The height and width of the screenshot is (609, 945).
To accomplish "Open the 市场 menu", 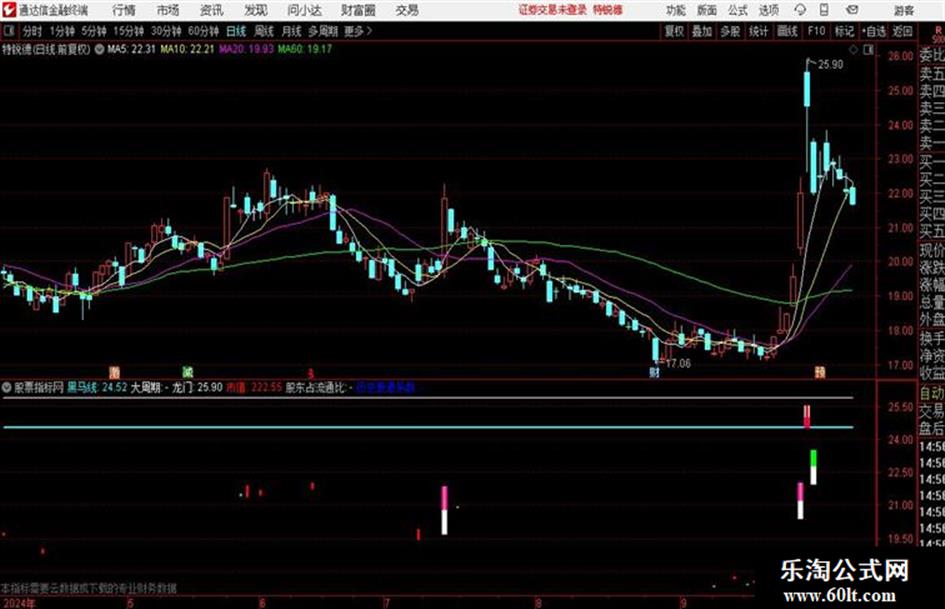I will (168, 10).
